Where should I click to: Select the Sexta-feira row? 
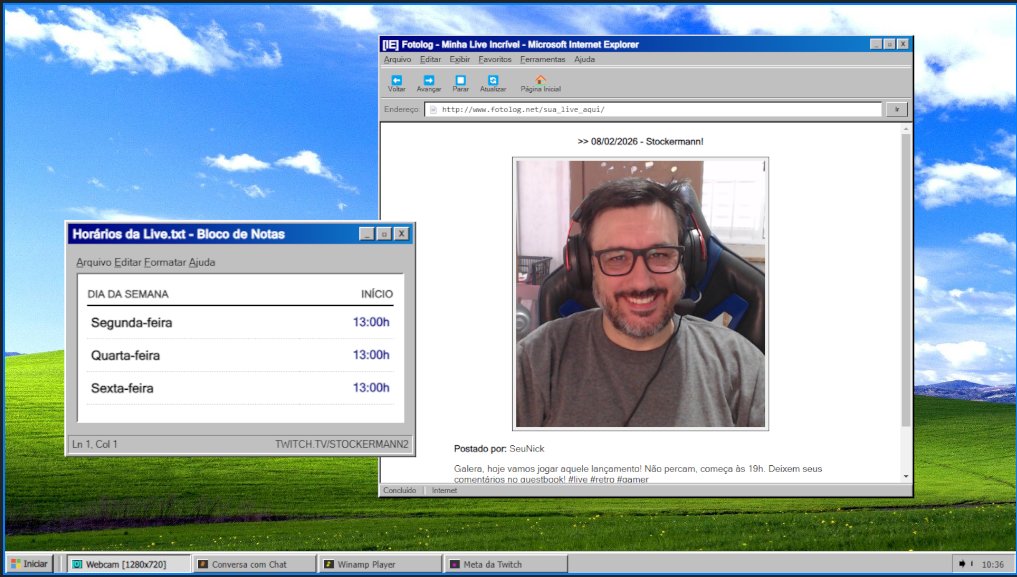click(x=240, y=388)
